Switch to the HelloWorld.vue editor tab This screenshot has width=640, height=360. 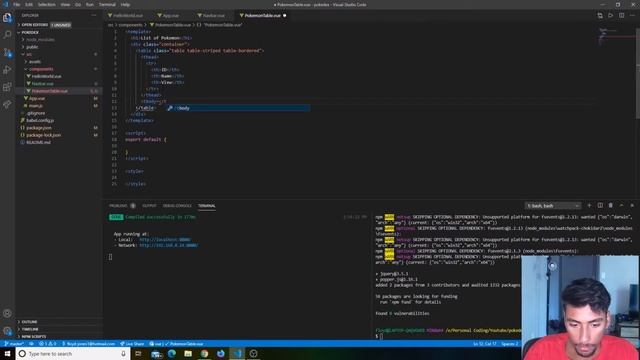128,16
